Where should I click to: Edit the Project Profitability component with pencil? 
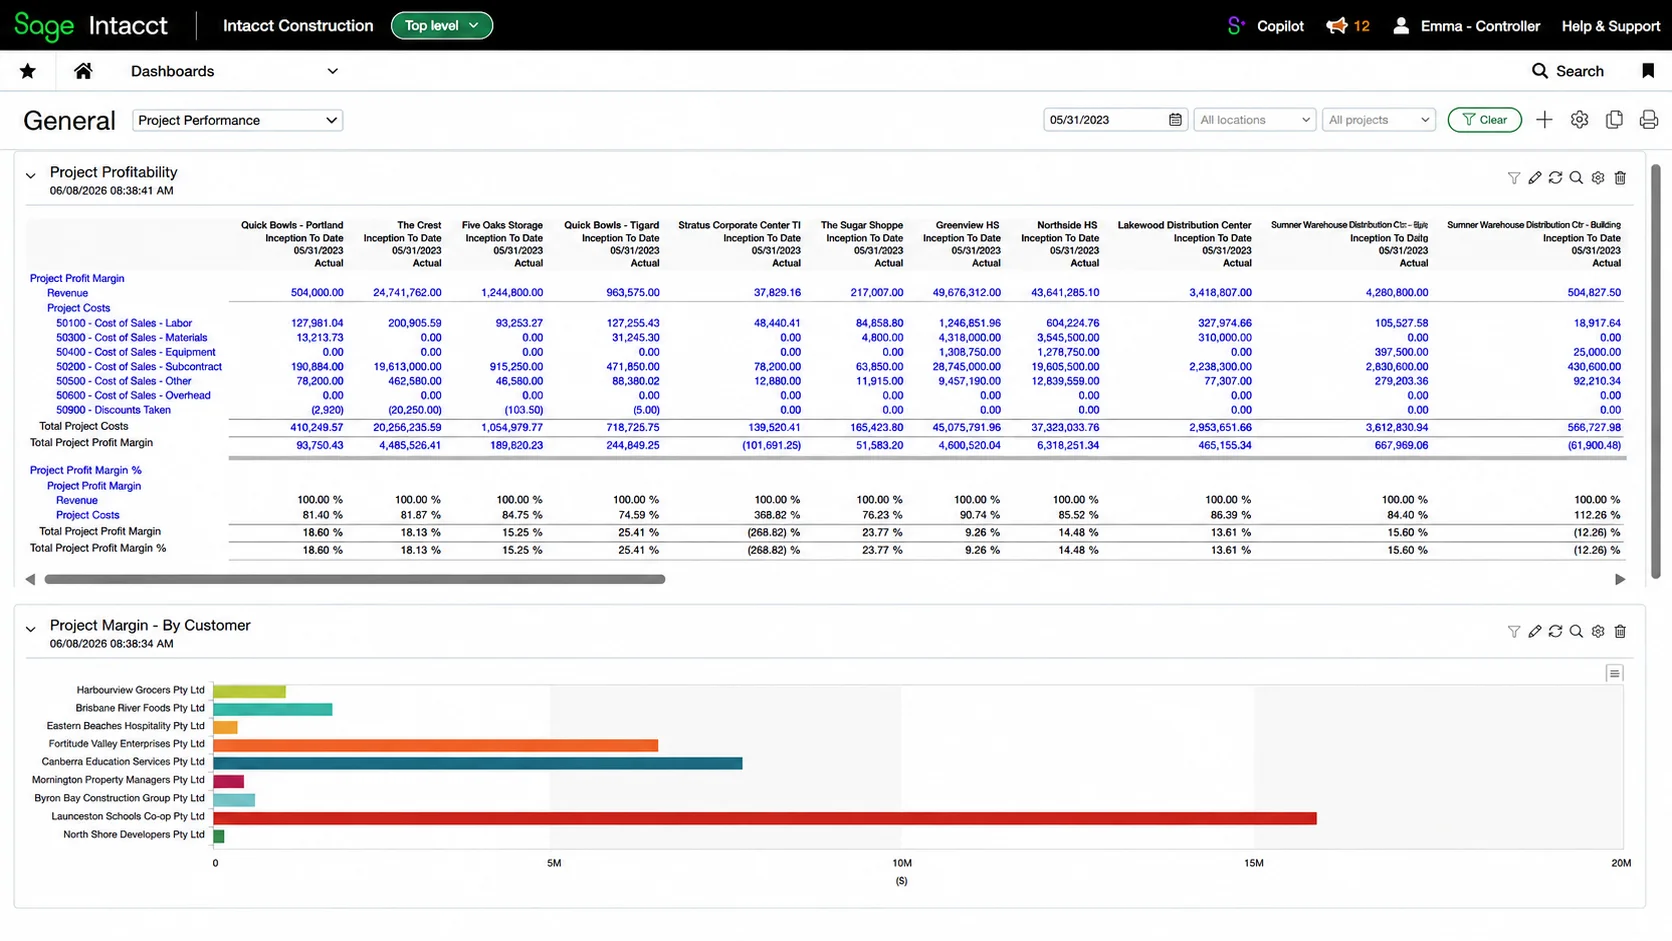(1534, 178)
